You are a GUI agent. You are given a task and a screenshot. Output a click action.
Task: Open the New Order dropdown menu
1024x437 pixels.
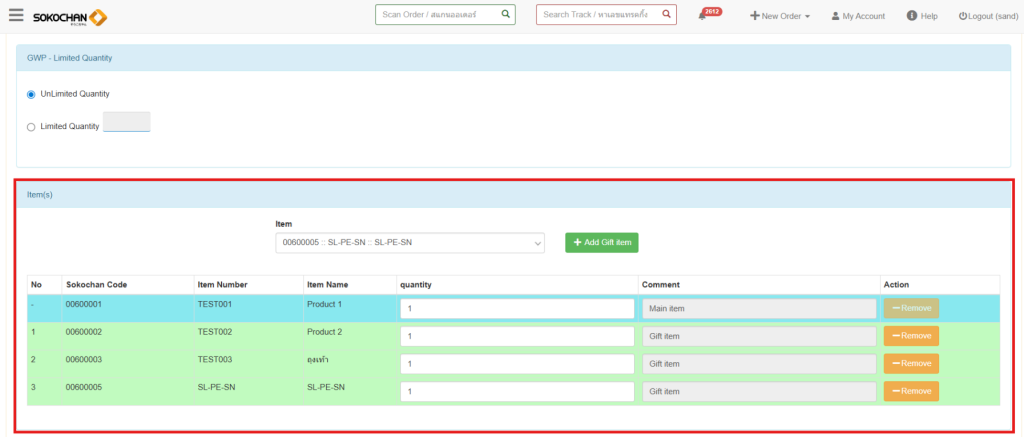(x=780, y=16)
